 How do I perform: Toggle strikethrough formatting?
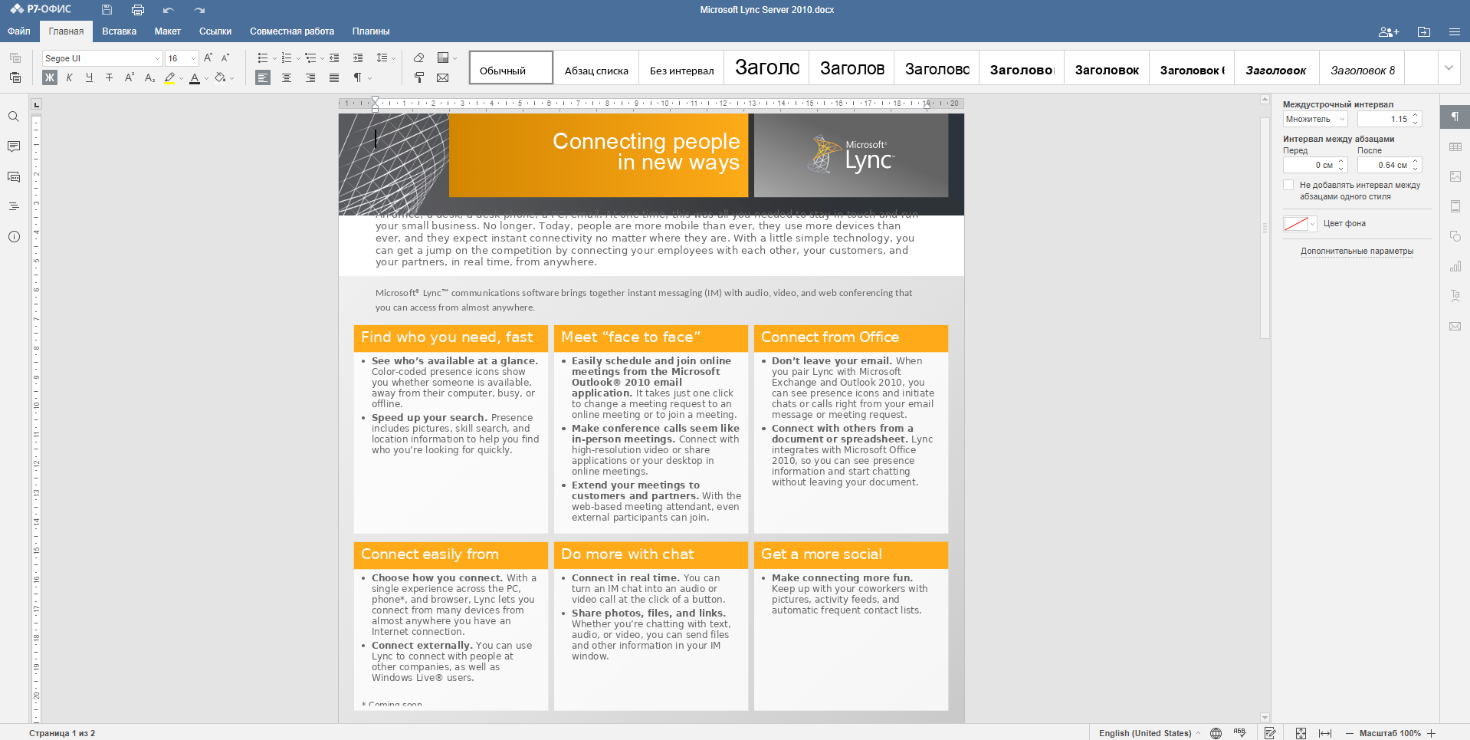click(x=110, y=77)
